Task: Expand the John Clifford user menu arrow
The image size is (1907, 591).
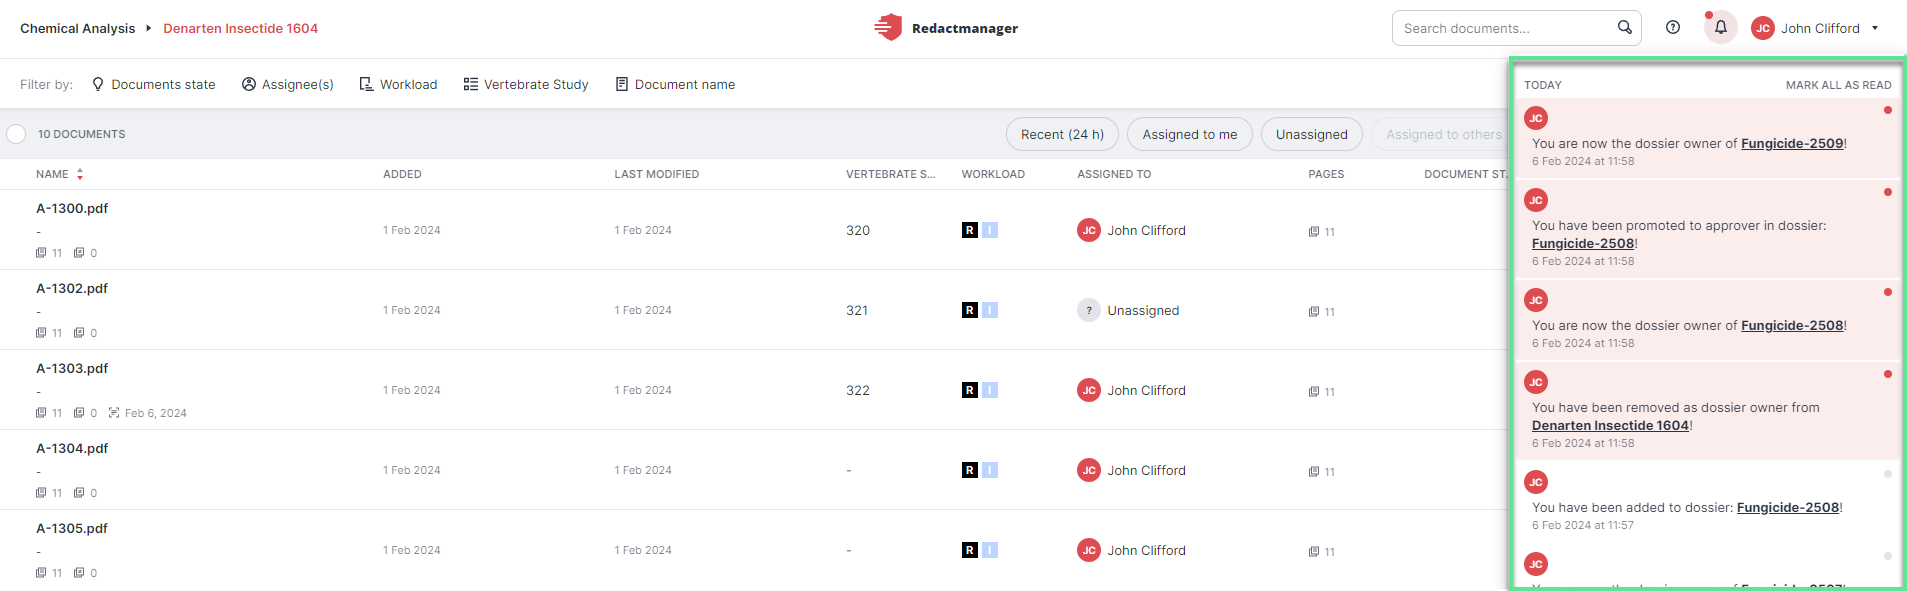Action: 1875,28
